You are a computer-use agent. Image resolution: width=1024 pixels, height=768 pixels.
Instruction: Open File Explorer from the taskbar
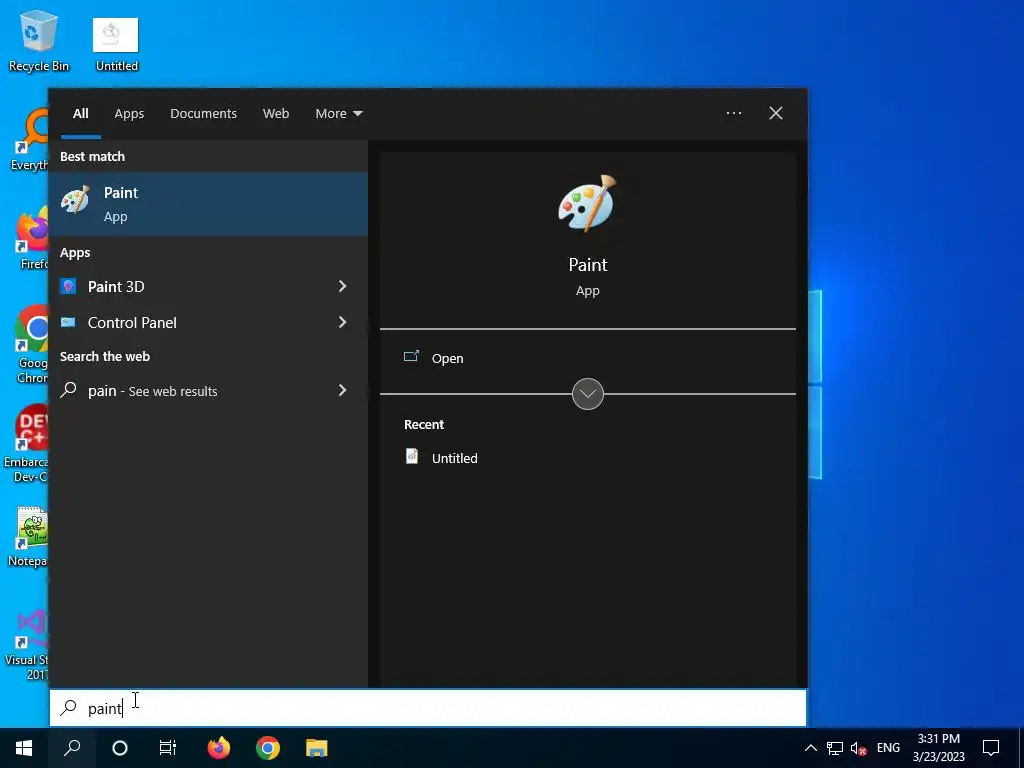click(x=317, y=748)
